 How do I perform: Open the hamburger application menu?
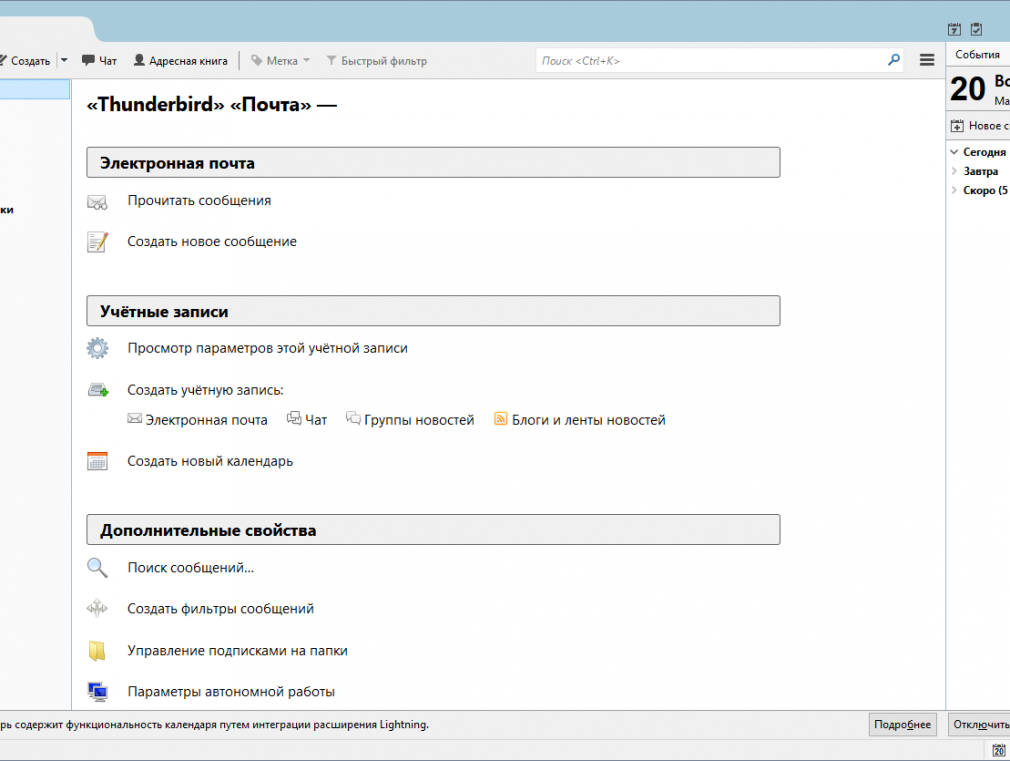tap(927, 60)
